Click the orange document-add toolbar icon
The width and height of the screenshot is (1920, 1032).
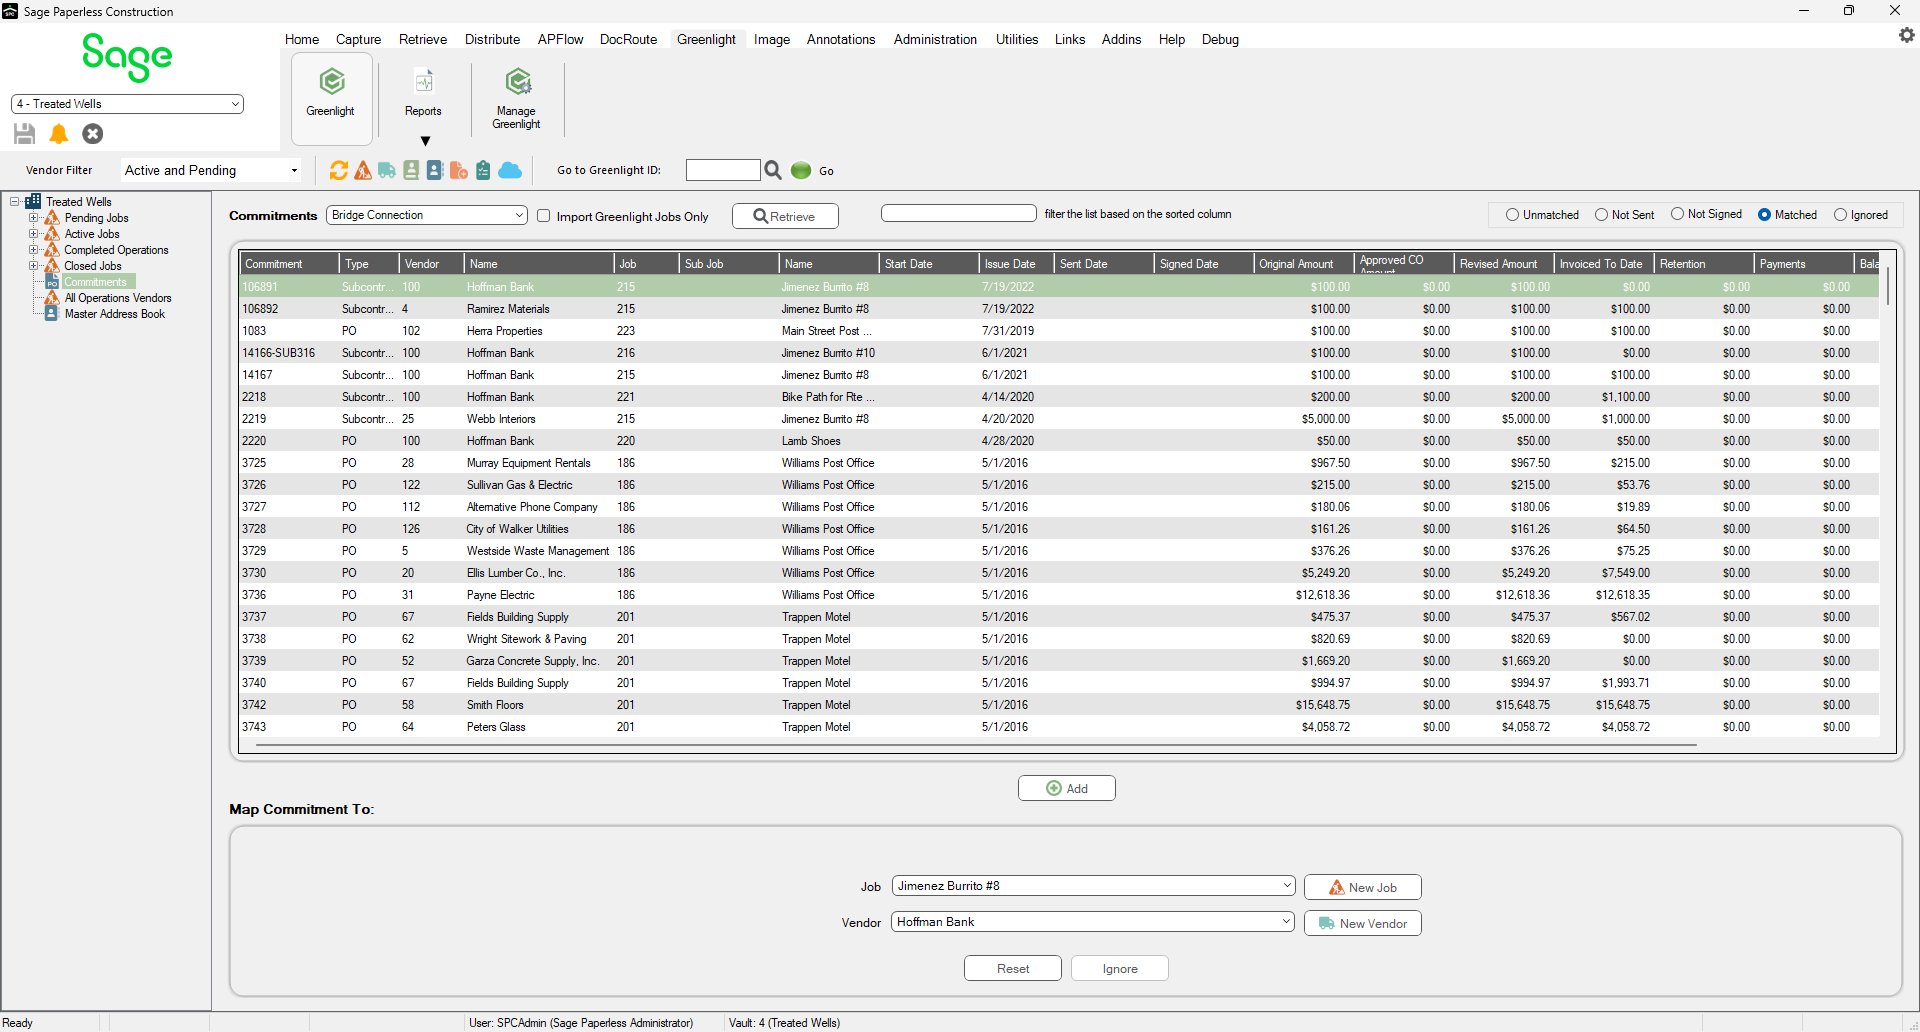(x=459, y=170)
